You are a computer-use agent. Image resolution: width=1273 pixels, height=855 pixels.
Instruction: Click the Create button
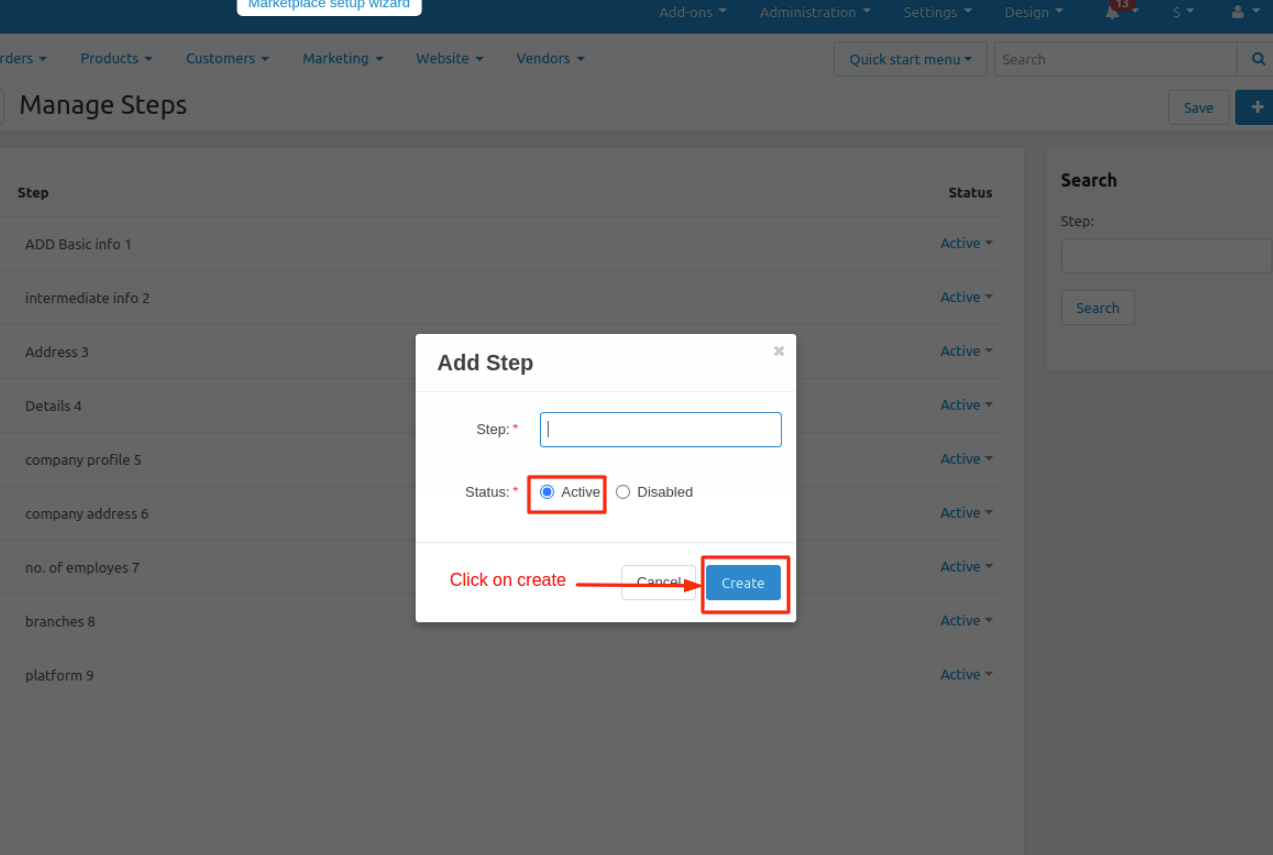coord(743,583)
